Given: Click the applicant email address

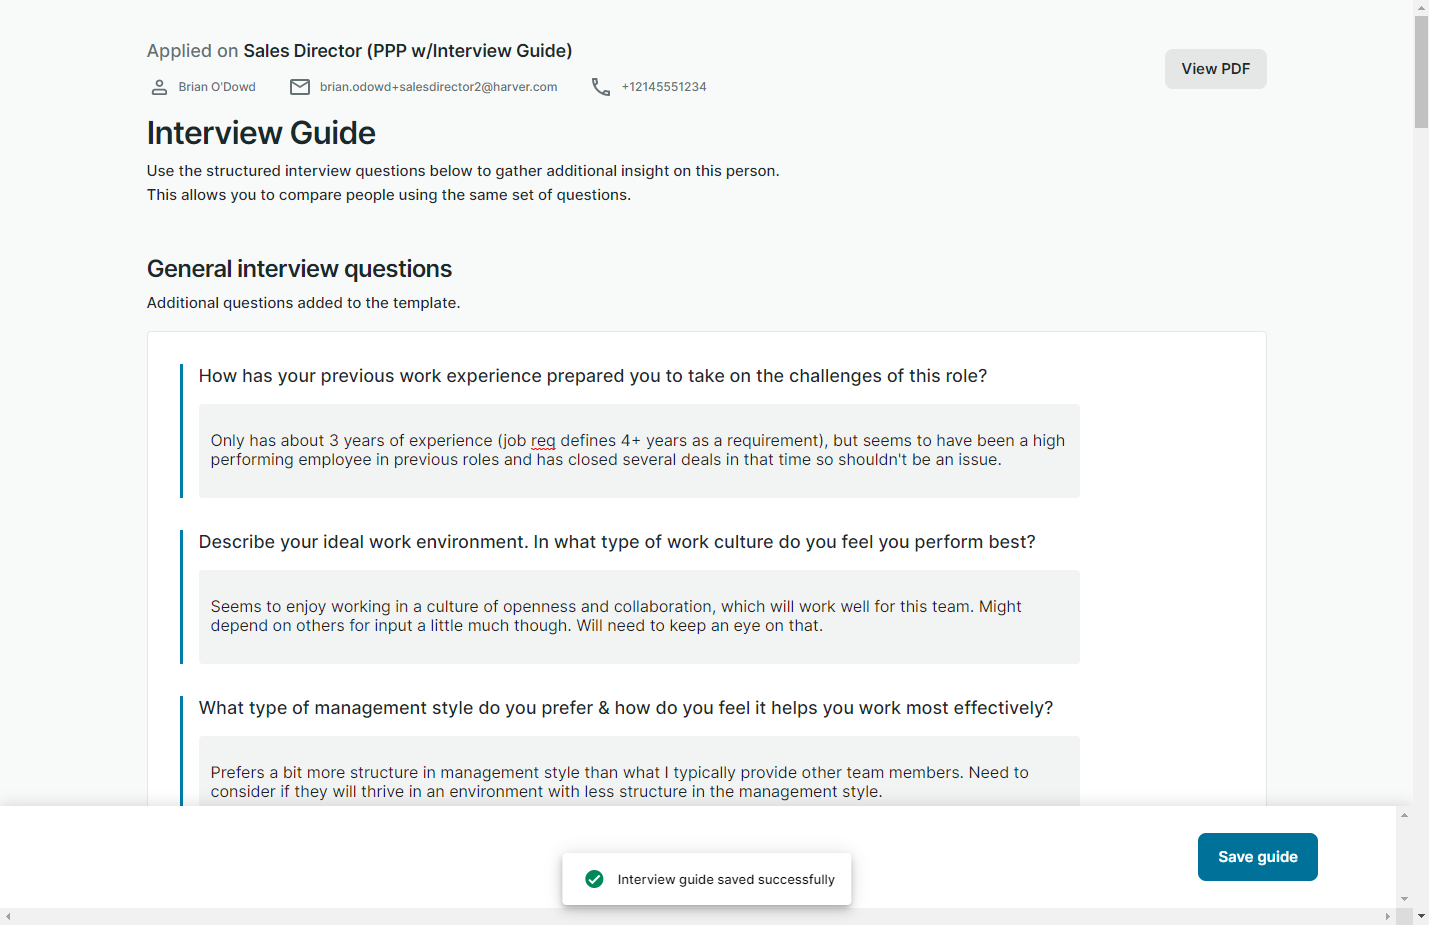Looking at the screenshot, I should [x=438, y=87].
